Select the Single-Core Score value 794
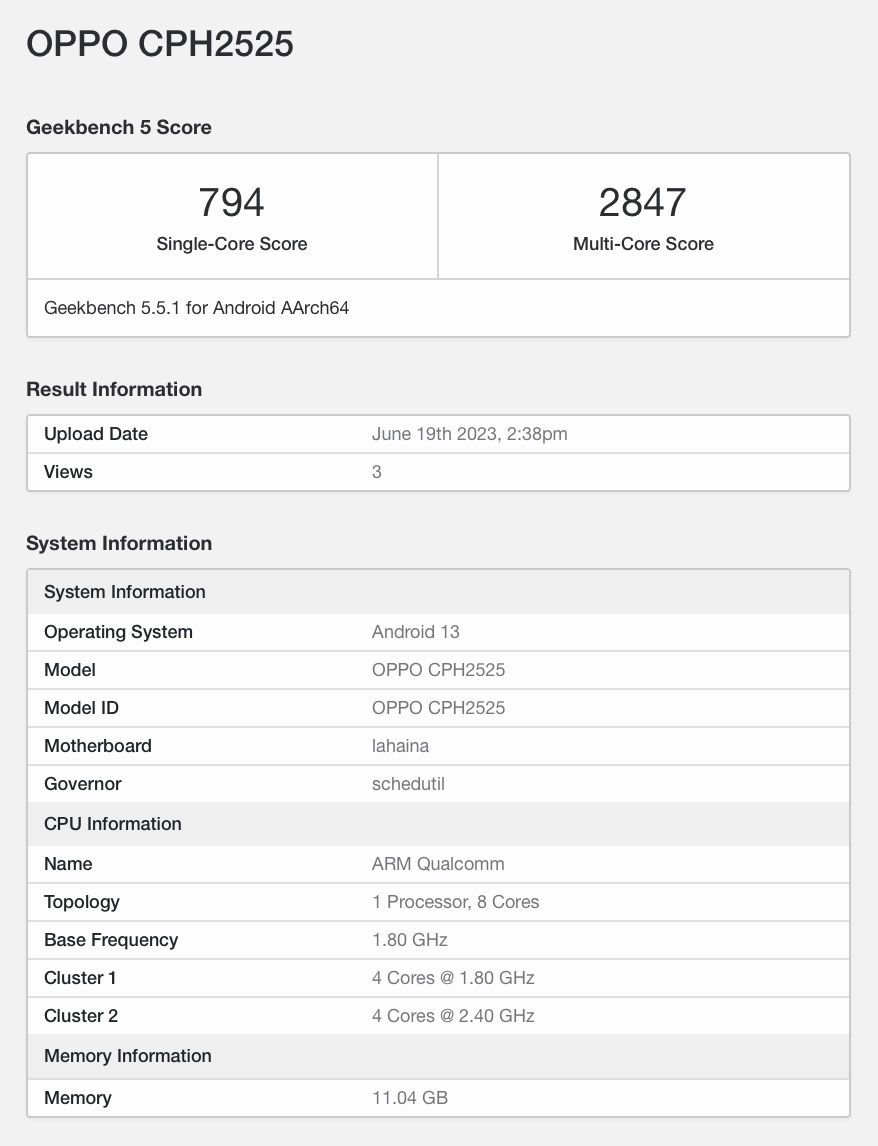 232,202
